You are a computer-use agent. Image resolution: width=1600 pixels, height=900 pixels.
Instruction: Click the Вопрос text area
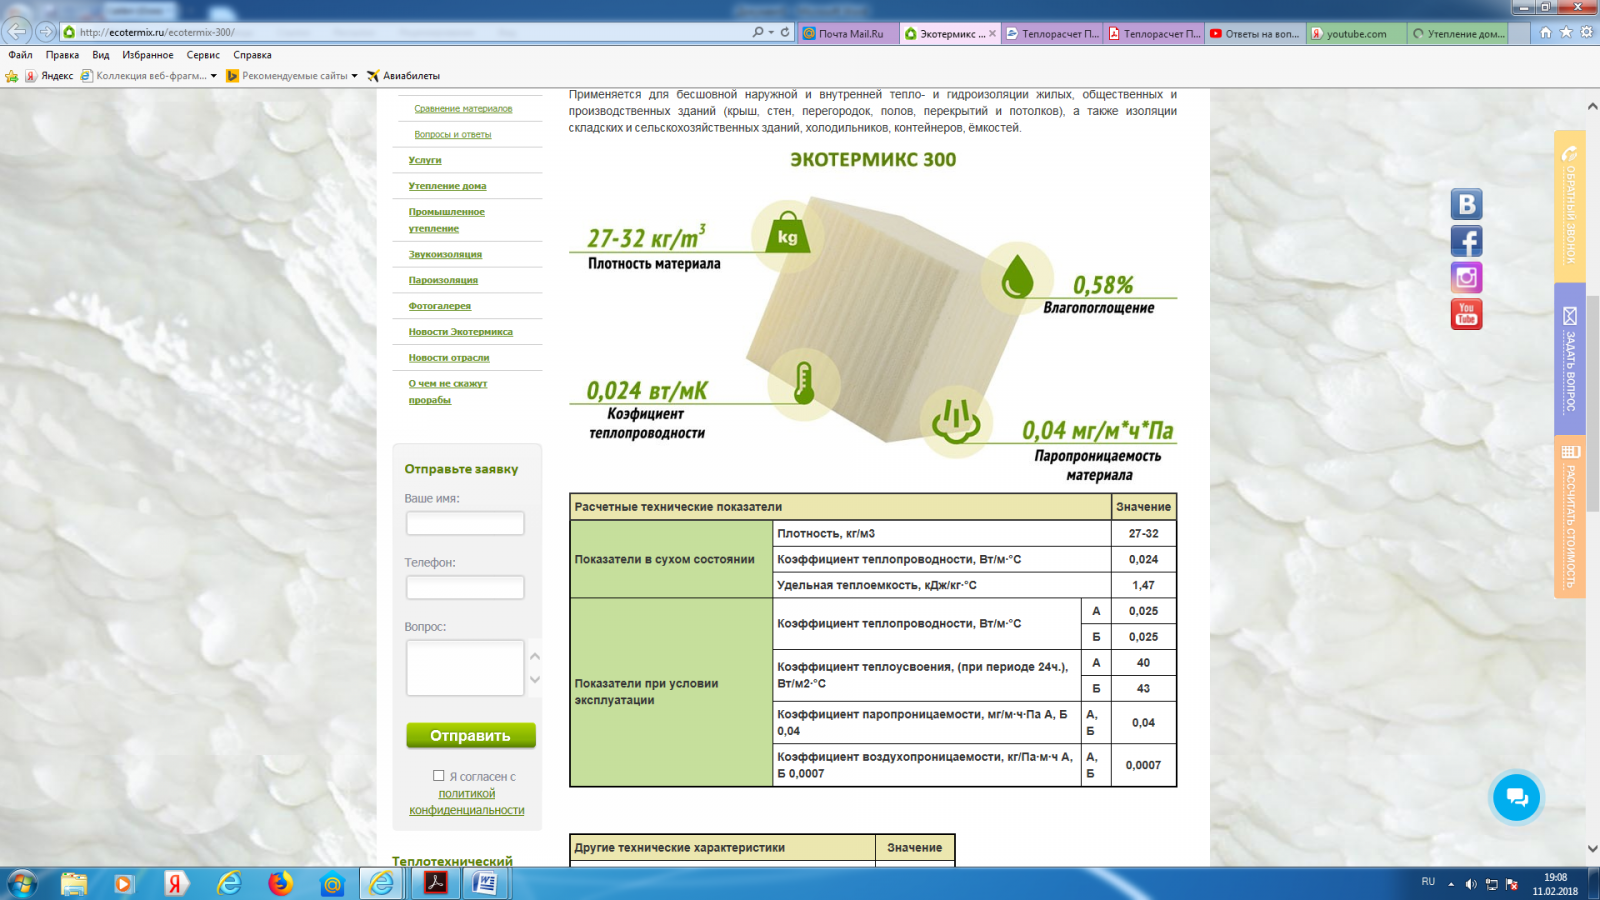click(x=465, y=668)
